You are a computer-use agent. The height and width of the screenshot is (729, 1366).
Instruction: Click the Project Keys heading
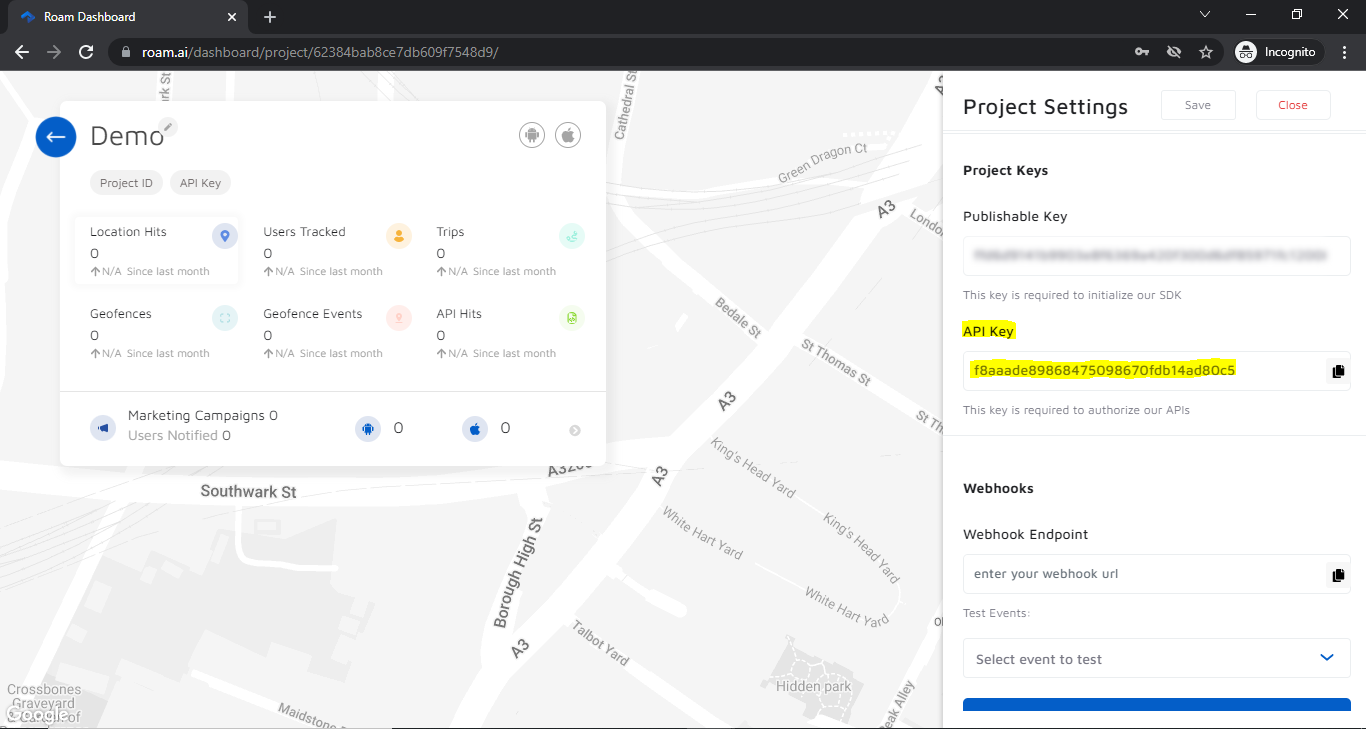point(1005,170)
